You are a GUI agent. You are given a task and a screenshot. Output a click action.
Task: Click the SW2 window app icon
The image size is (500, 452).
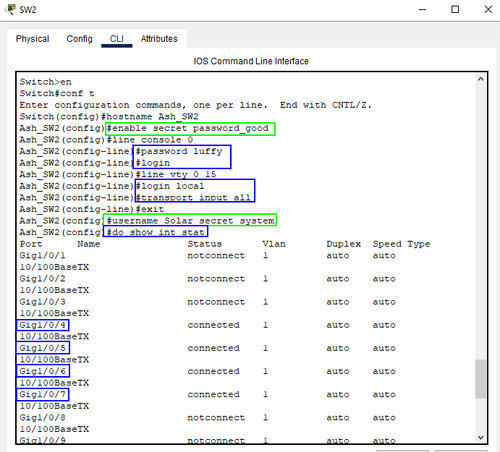tap(11, 9)
